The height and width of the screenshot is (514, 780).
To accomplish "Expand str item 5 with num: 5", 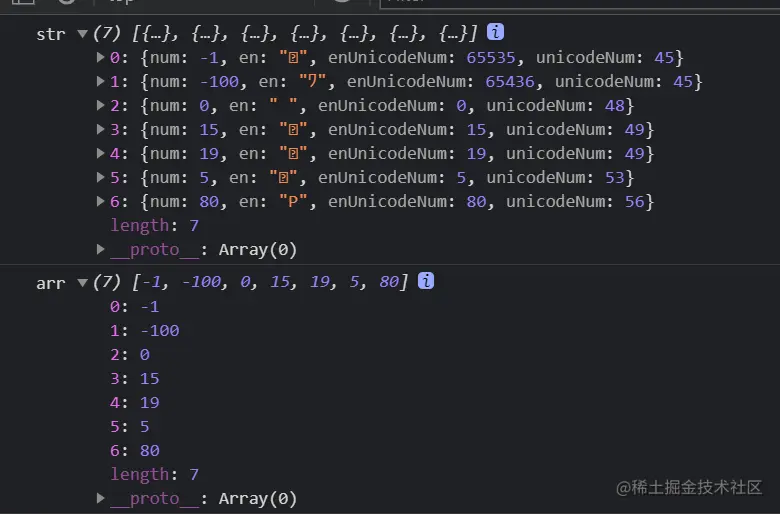I will pos(100,177).
